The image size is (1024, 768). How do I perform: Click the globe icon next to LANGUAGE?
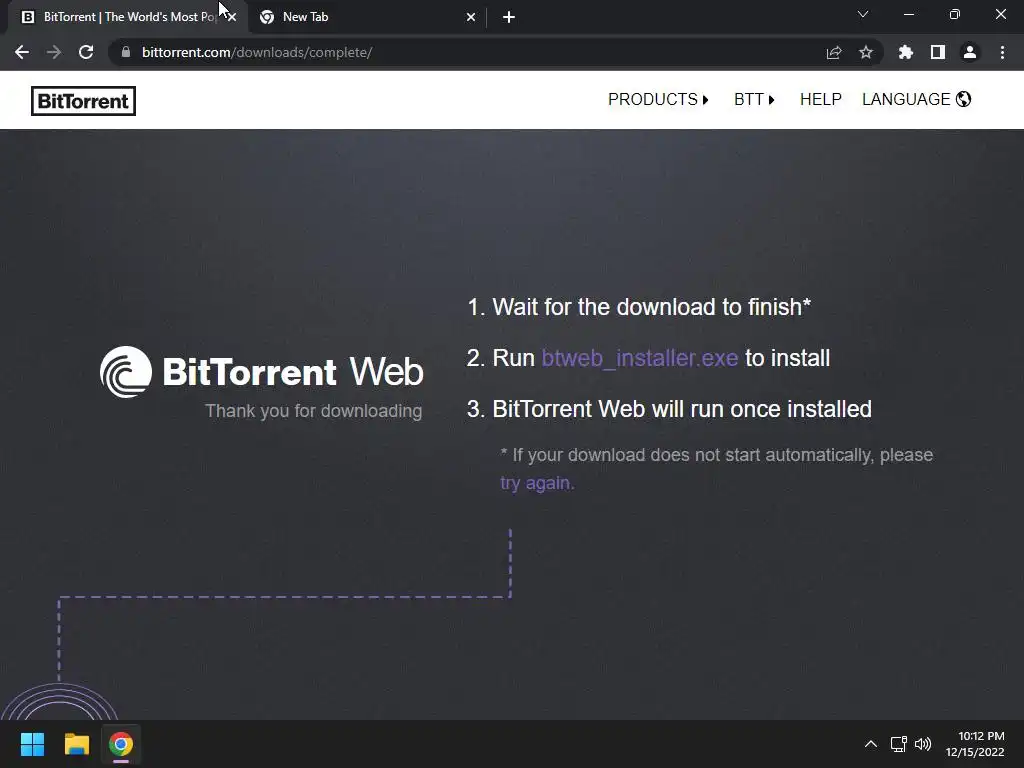(963, 99)
